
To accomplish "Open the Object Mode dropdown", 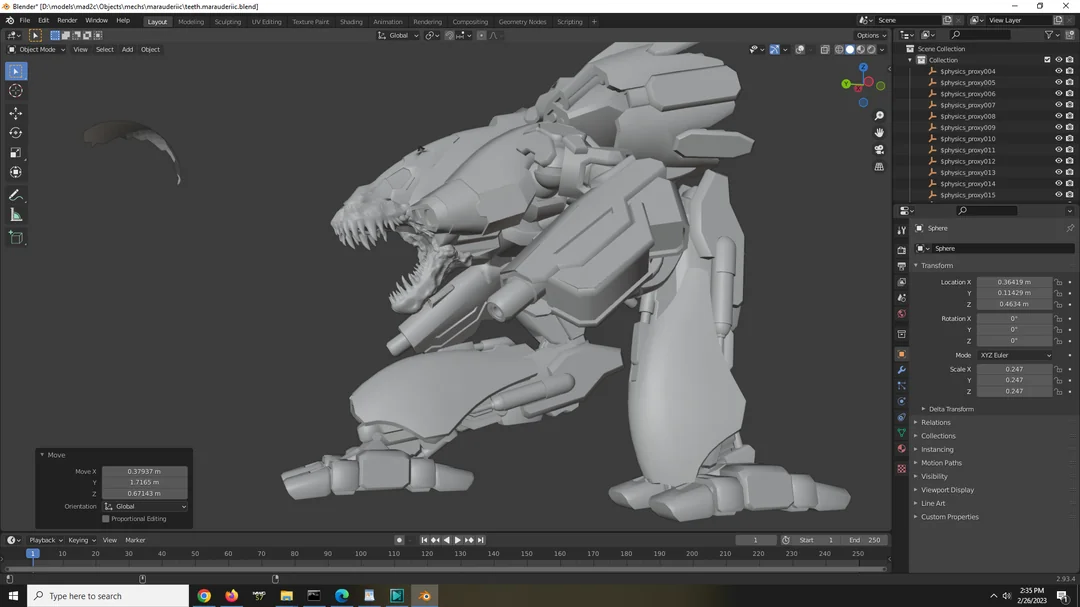I will 37,49.
